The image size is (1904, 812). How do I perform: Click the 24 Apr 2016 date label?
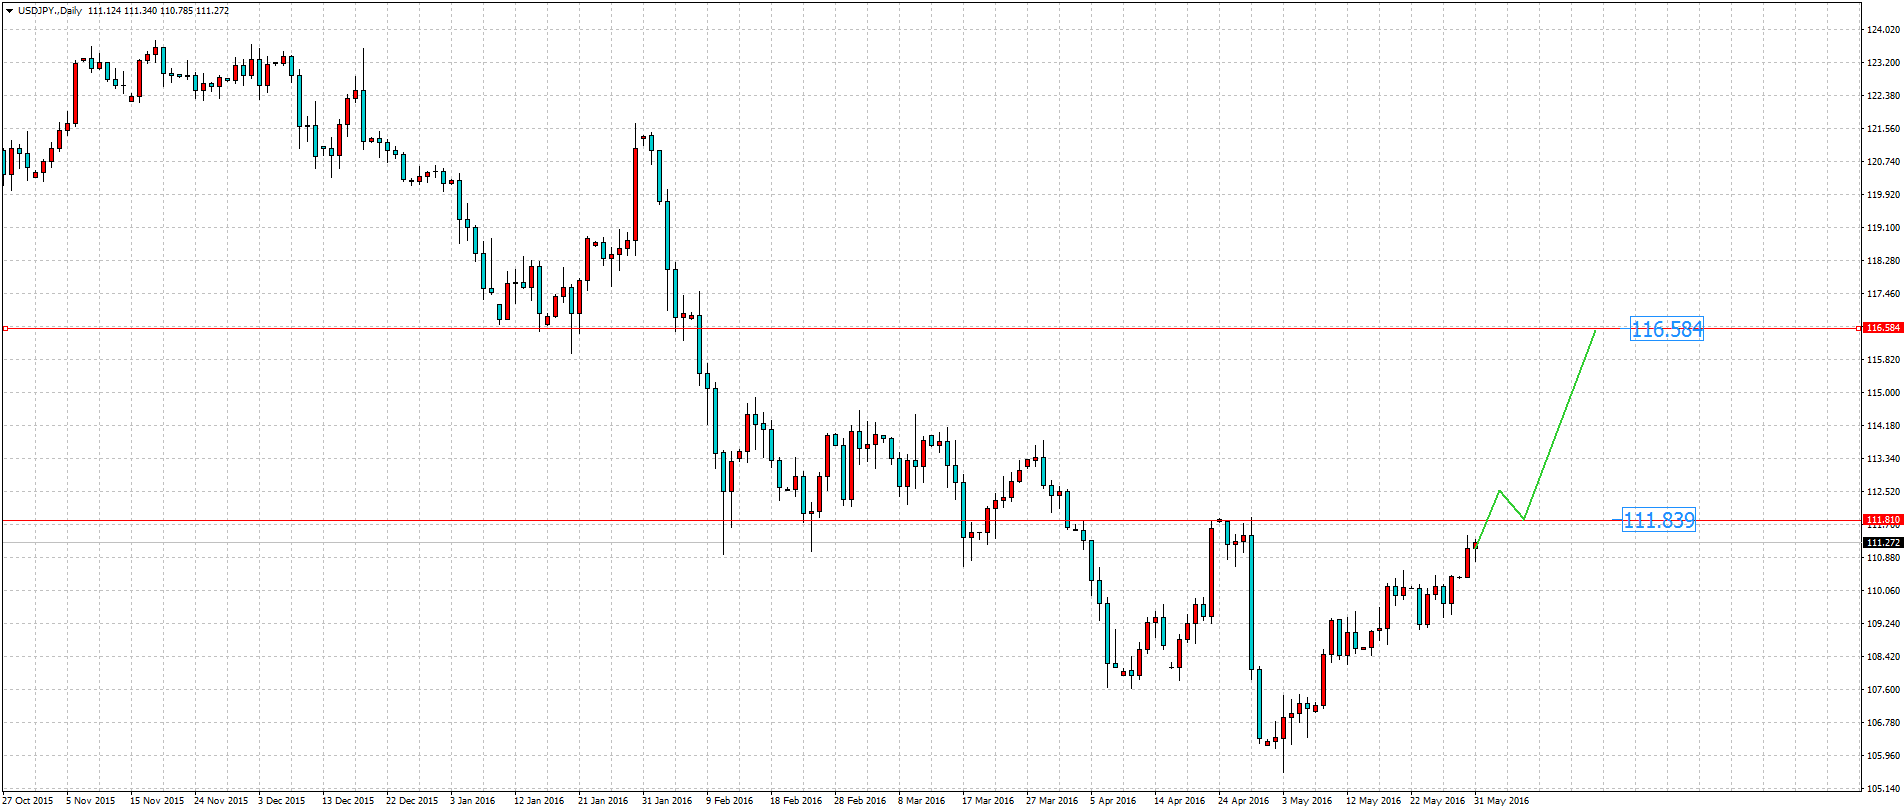1243,801
